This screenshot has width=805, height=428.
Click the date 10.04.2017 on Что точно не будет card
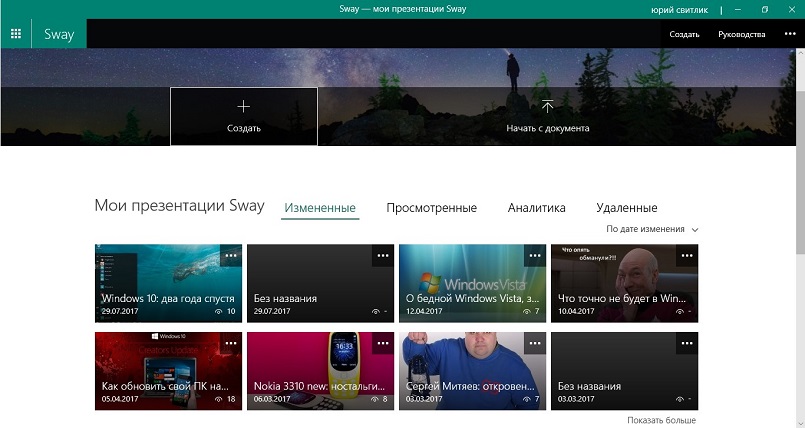576,312
